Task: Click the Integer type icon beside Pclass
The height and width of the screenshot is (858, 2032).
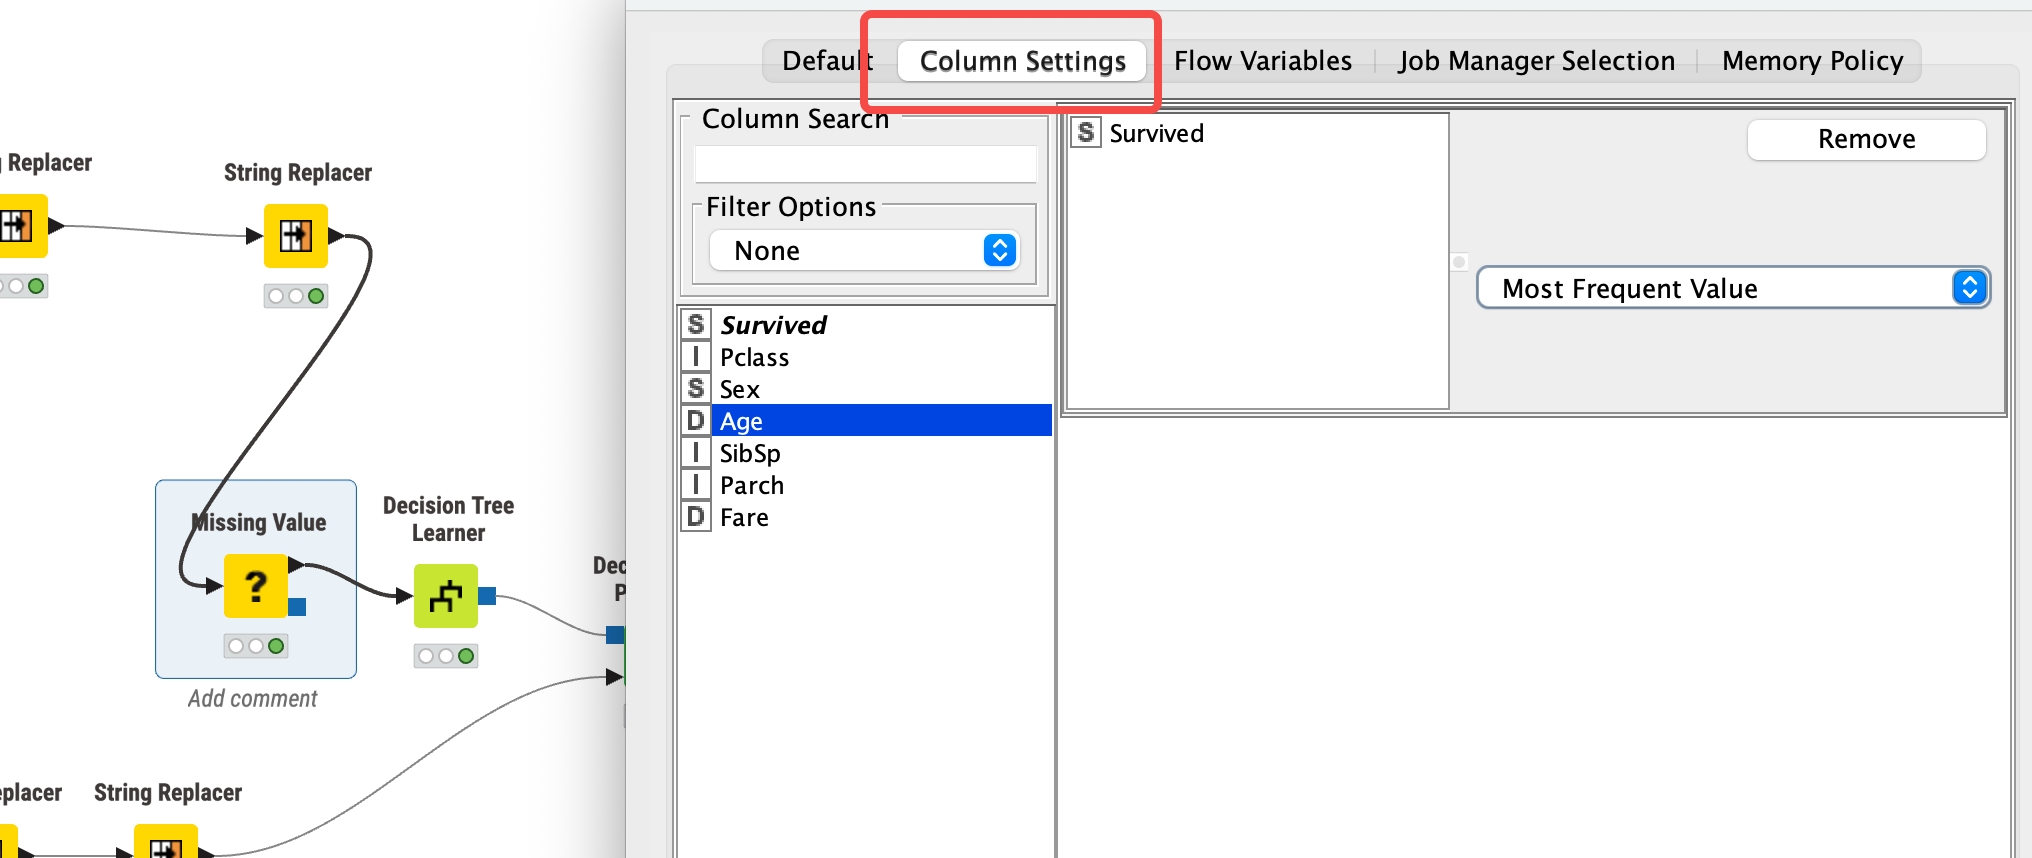Action: coord(696,356)
